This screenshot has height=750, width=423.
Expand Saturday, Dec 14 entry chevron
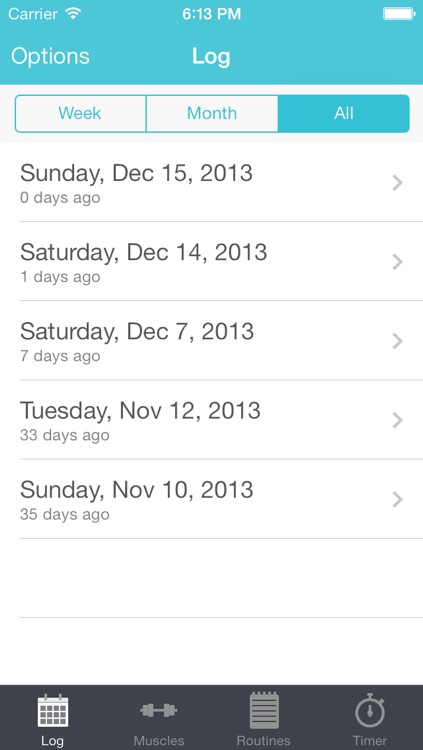coord(398,262)
